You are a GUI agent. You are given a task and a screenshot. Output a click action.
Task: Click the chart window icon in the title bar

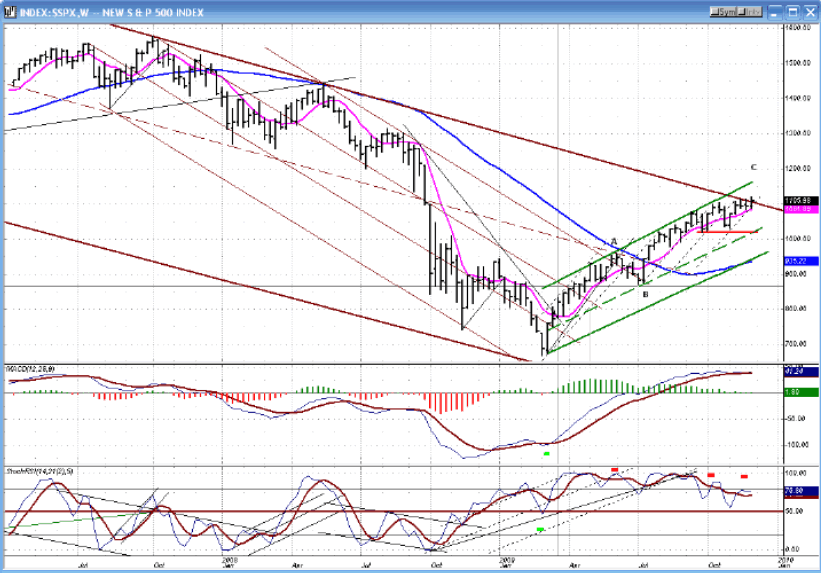pyautogui.click(x=10, y=12)
